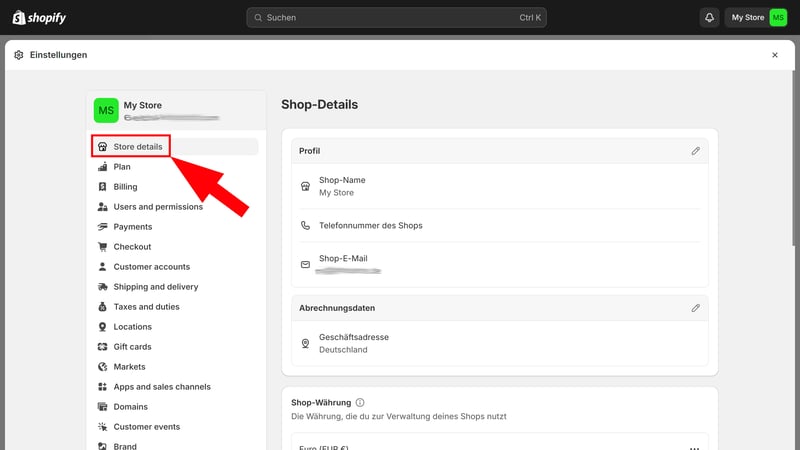Open the three-dot menu beside Euro currency
Screen dimensions: 800x450
click(x=694, y=447)
